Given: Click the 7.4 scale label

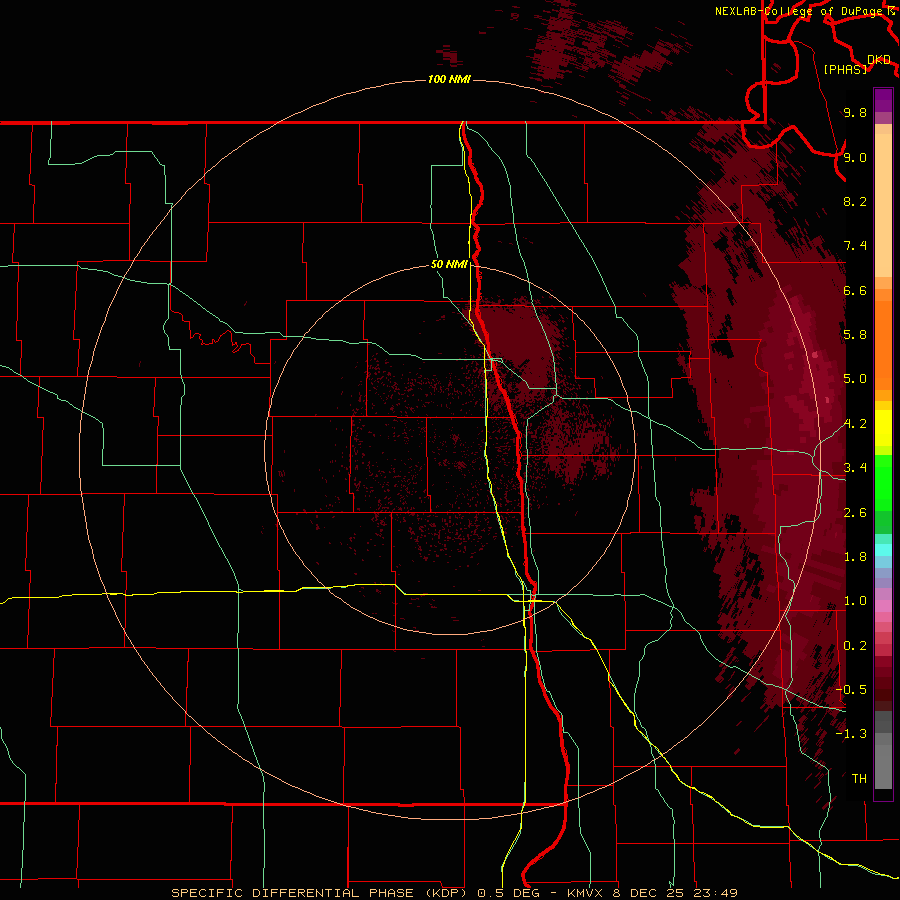Looking at the screenshot, I should pos(855,246).
